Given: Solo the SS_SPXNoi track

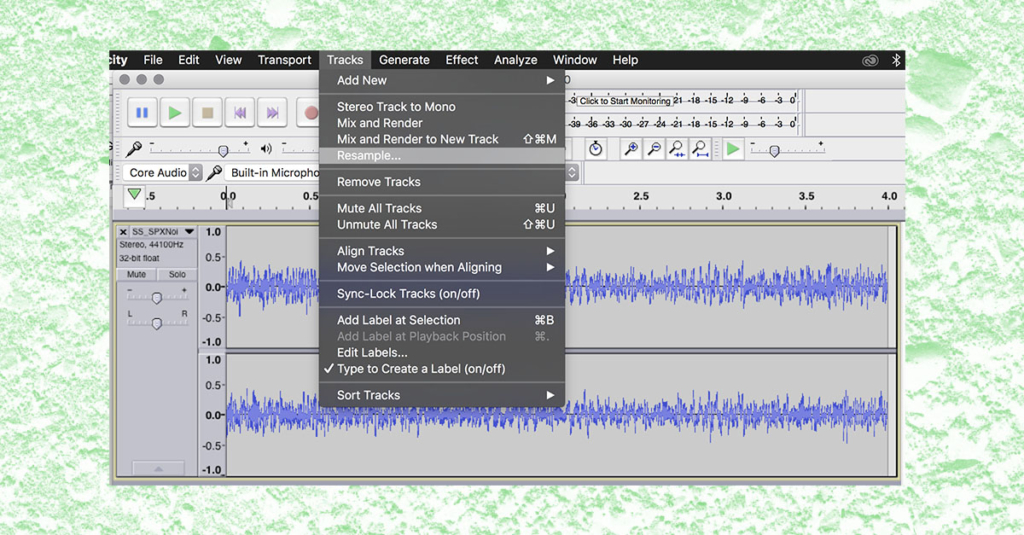Looking at the screenshot, I should click(177, 274).
